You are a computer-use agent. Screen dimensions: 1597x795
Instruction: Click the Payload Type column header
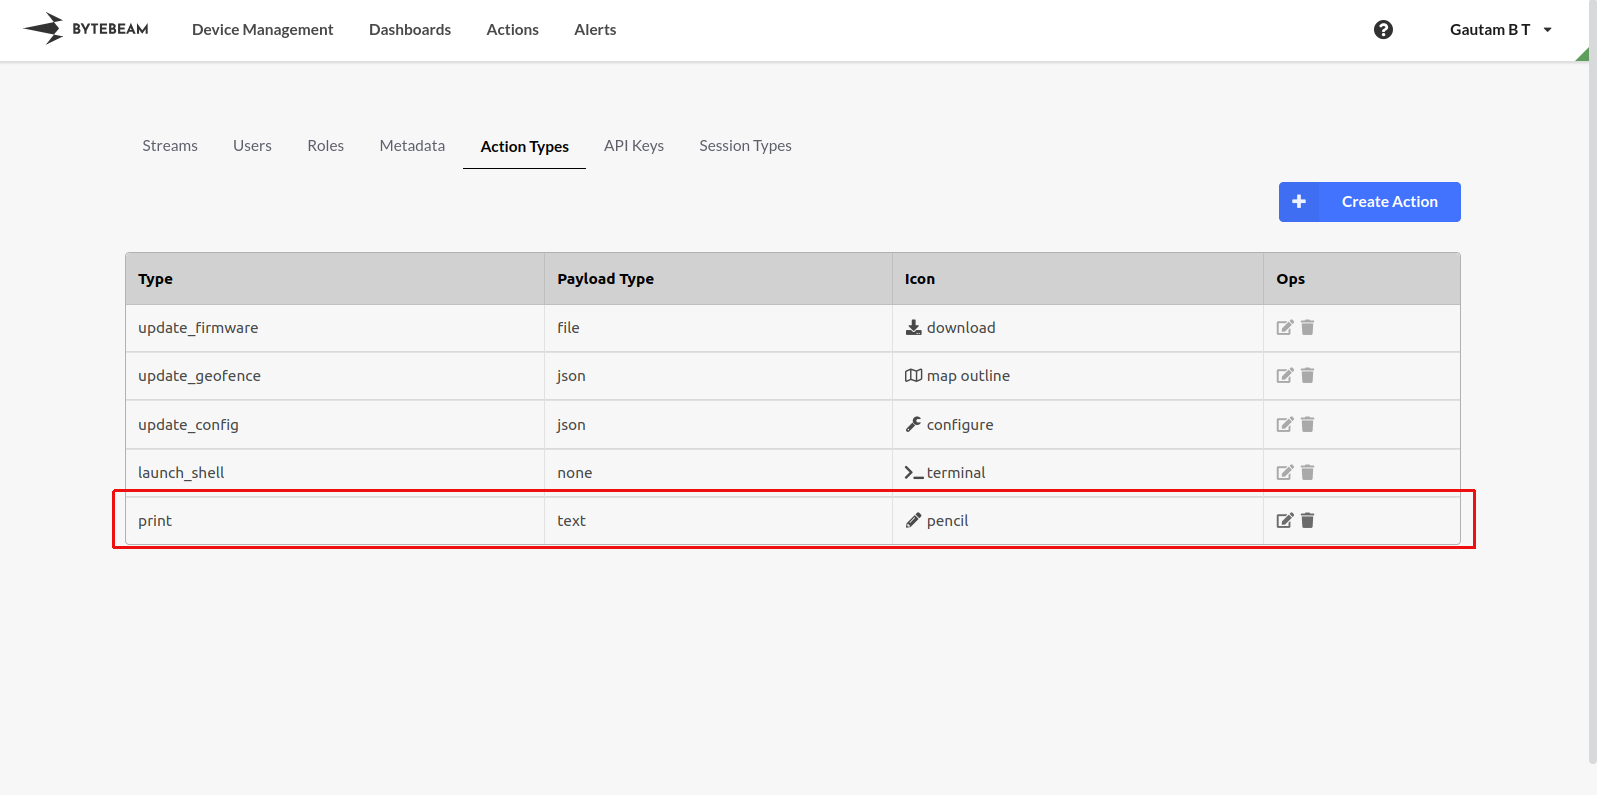click(718, 279)
